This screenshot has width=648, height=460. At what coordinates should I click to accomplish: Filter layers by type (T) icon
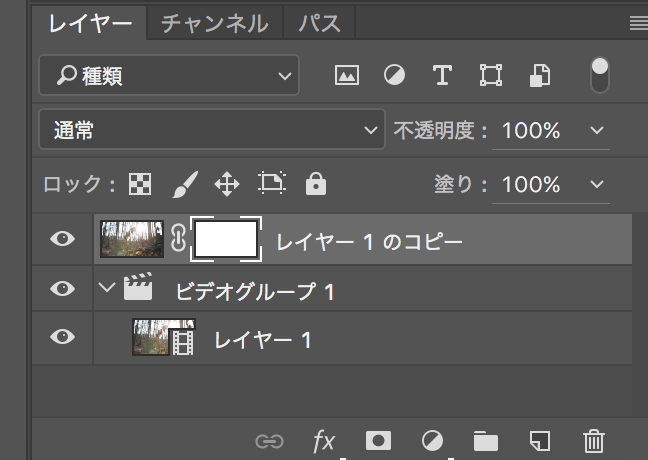[442, 75]
